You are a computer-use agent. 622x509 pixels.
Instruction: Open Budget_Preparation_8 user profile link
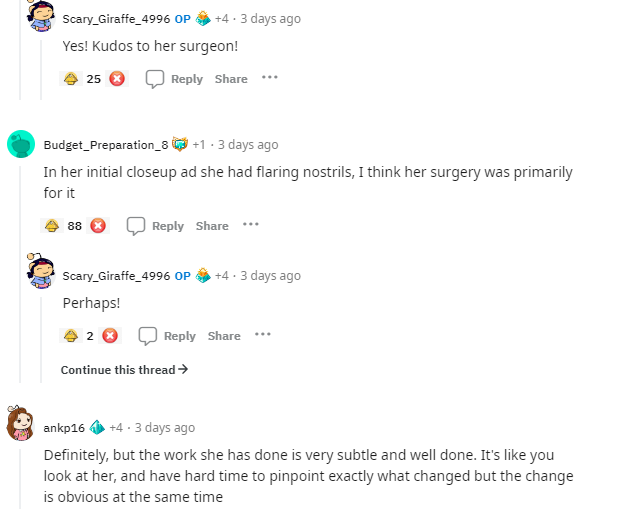click(106, 145)
